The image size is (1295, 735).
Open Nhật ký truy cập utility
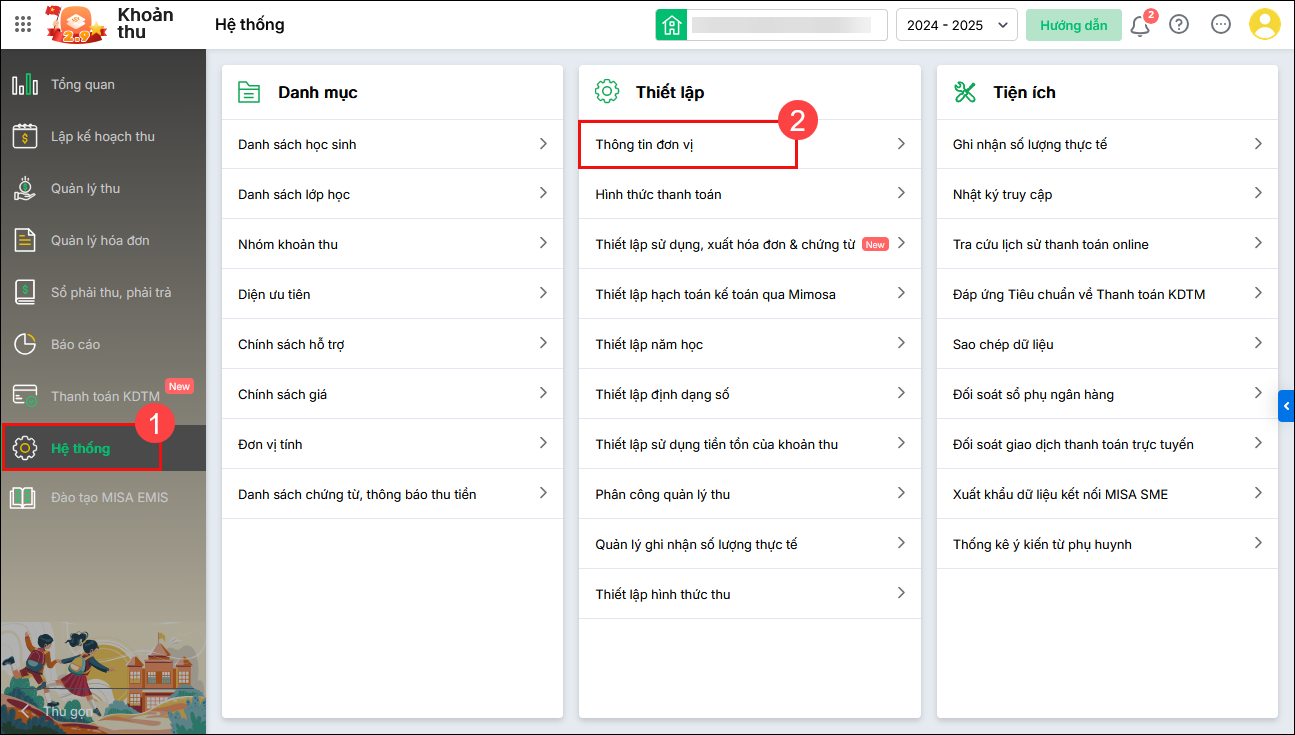[1002, 195]
